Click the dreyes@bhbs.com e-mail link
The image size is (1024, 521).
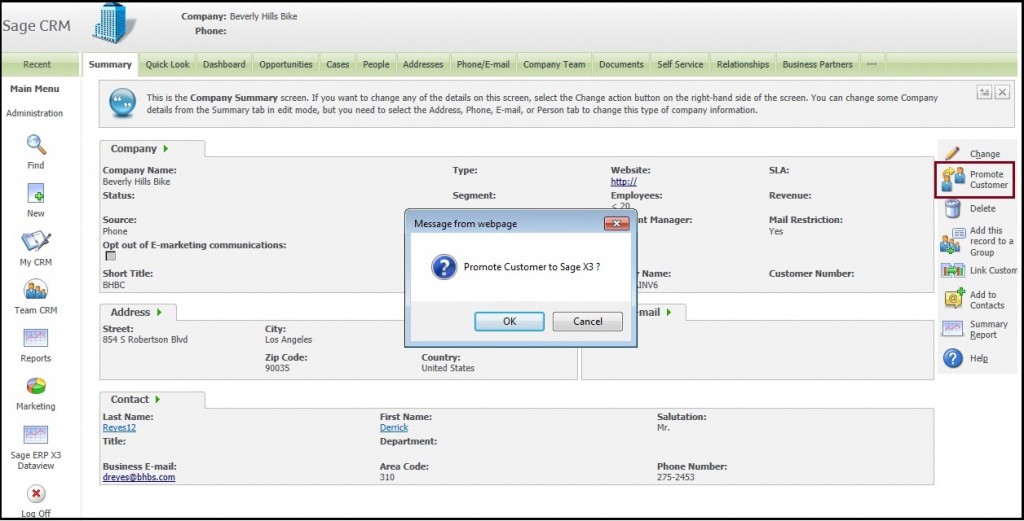click(x=138, y=477)
